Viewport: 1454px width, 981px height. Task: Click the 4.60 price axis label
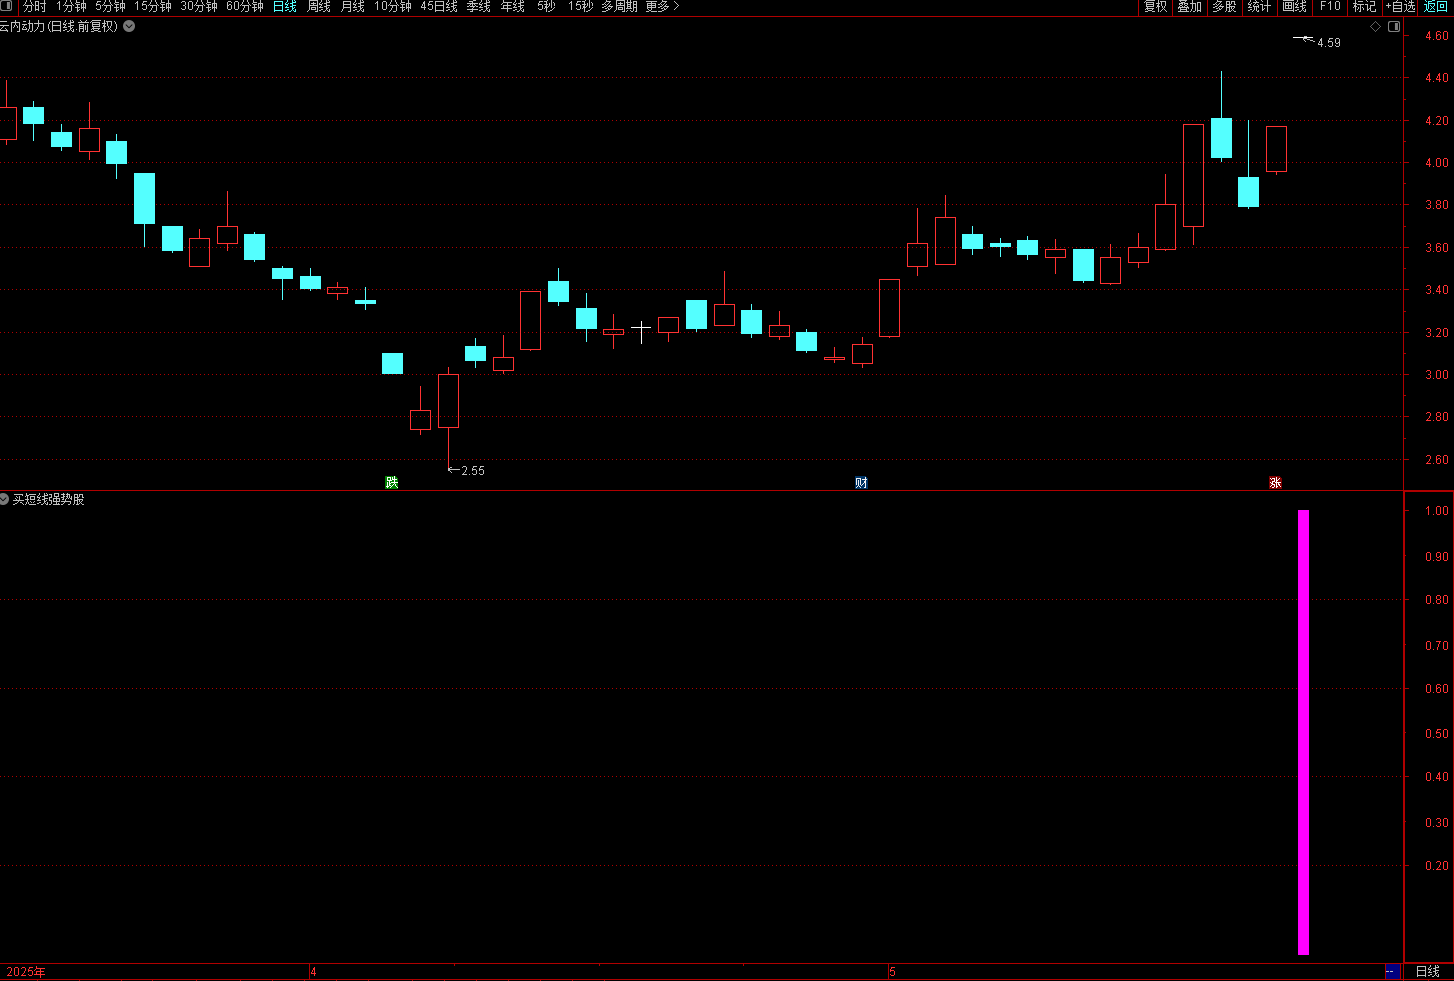tap(1436, 36)
